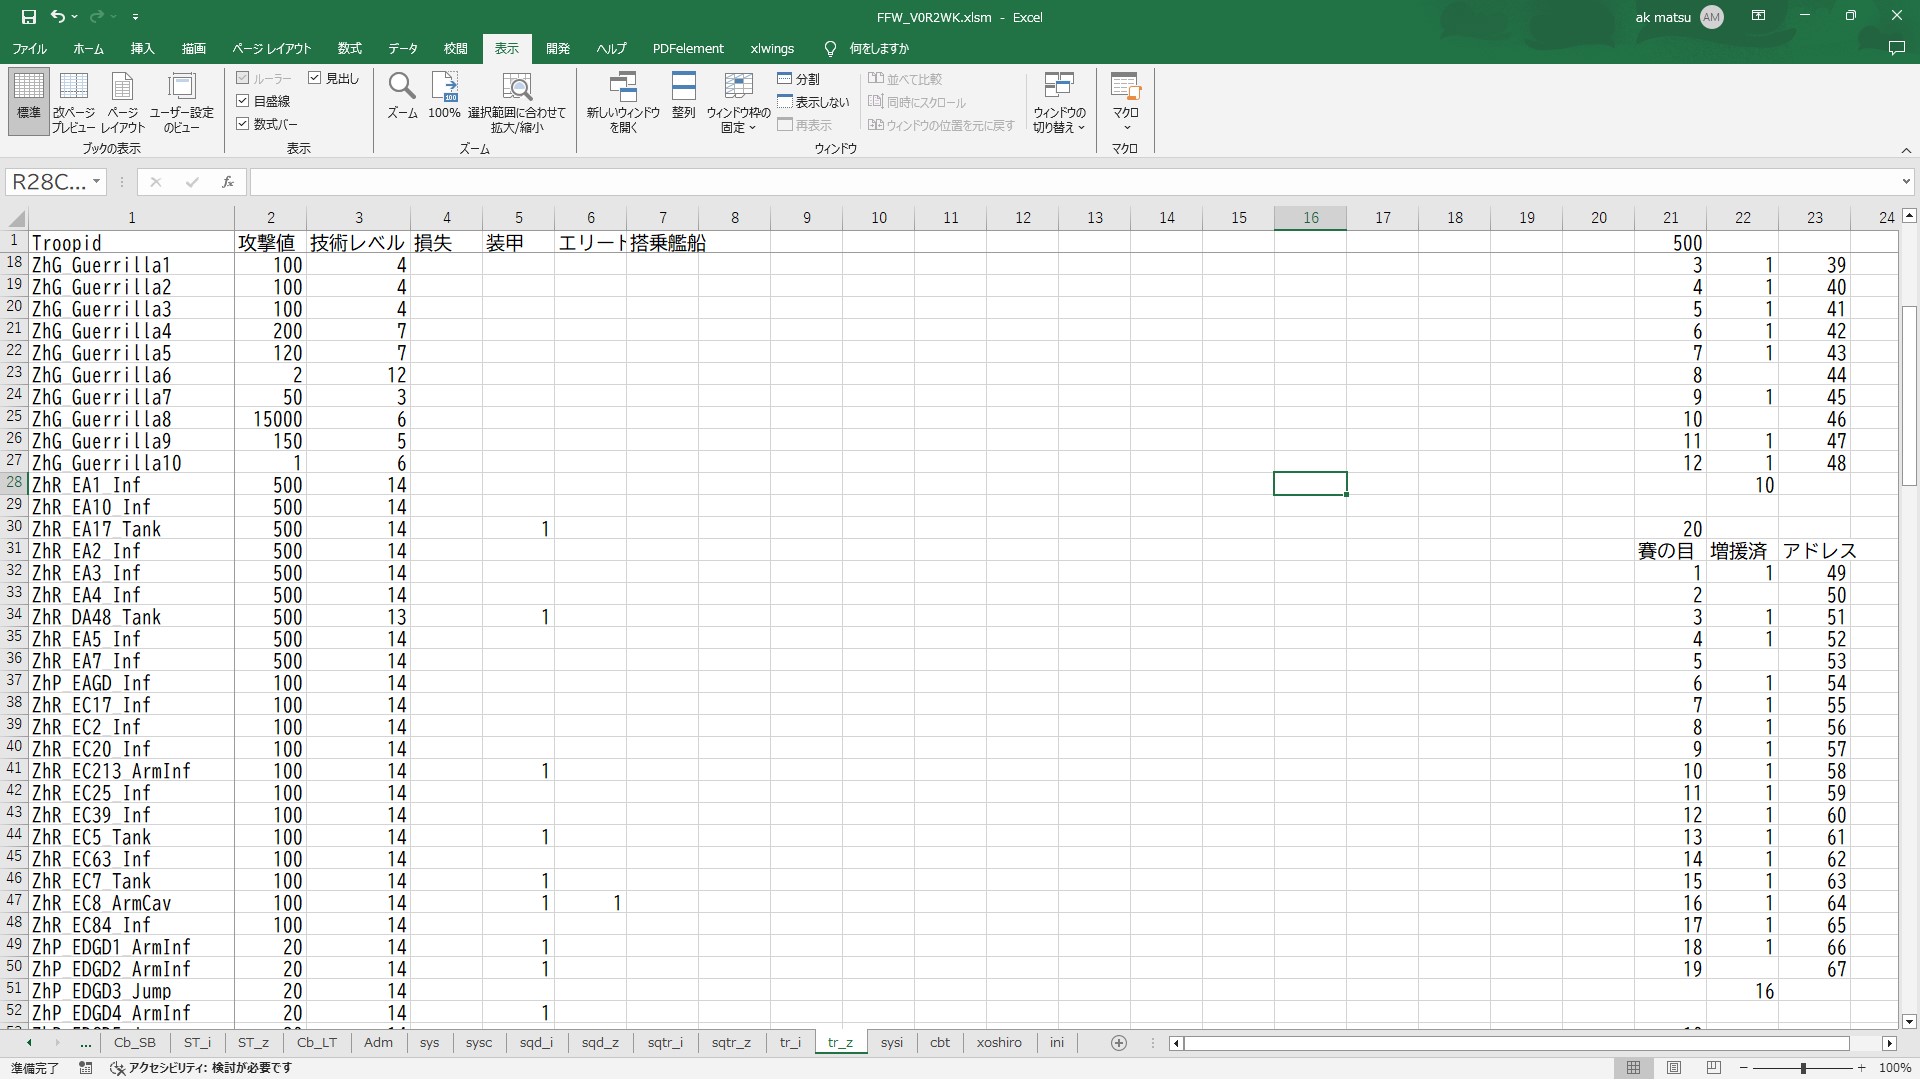
Task: Click the page layout view status icon
Action: click(1674, 1068)
